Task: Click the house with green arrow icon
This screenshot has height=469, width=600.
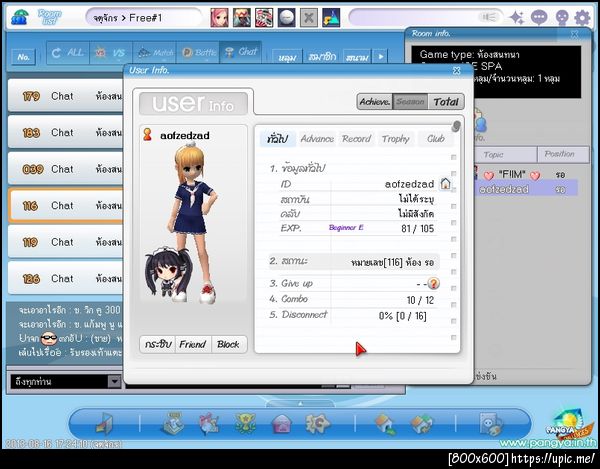Action: [x=385, y=425]
